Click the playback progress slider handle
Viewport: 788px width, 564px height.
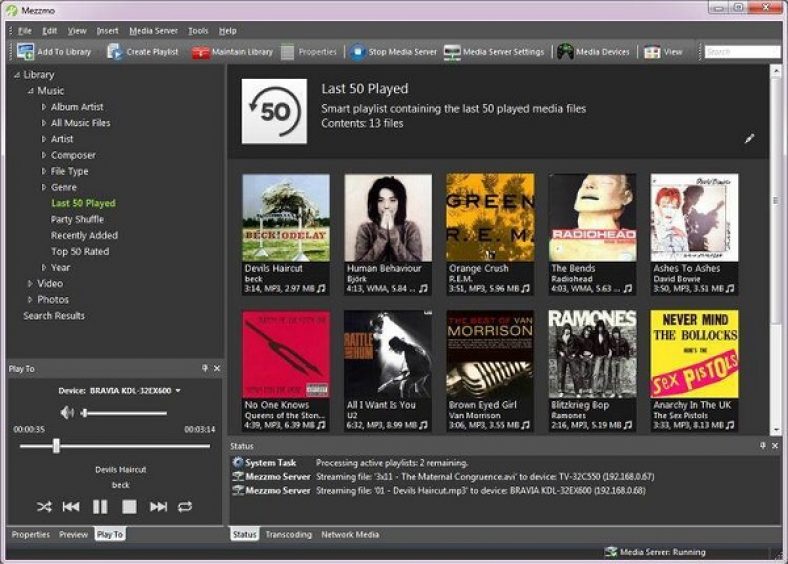point(56,446)
